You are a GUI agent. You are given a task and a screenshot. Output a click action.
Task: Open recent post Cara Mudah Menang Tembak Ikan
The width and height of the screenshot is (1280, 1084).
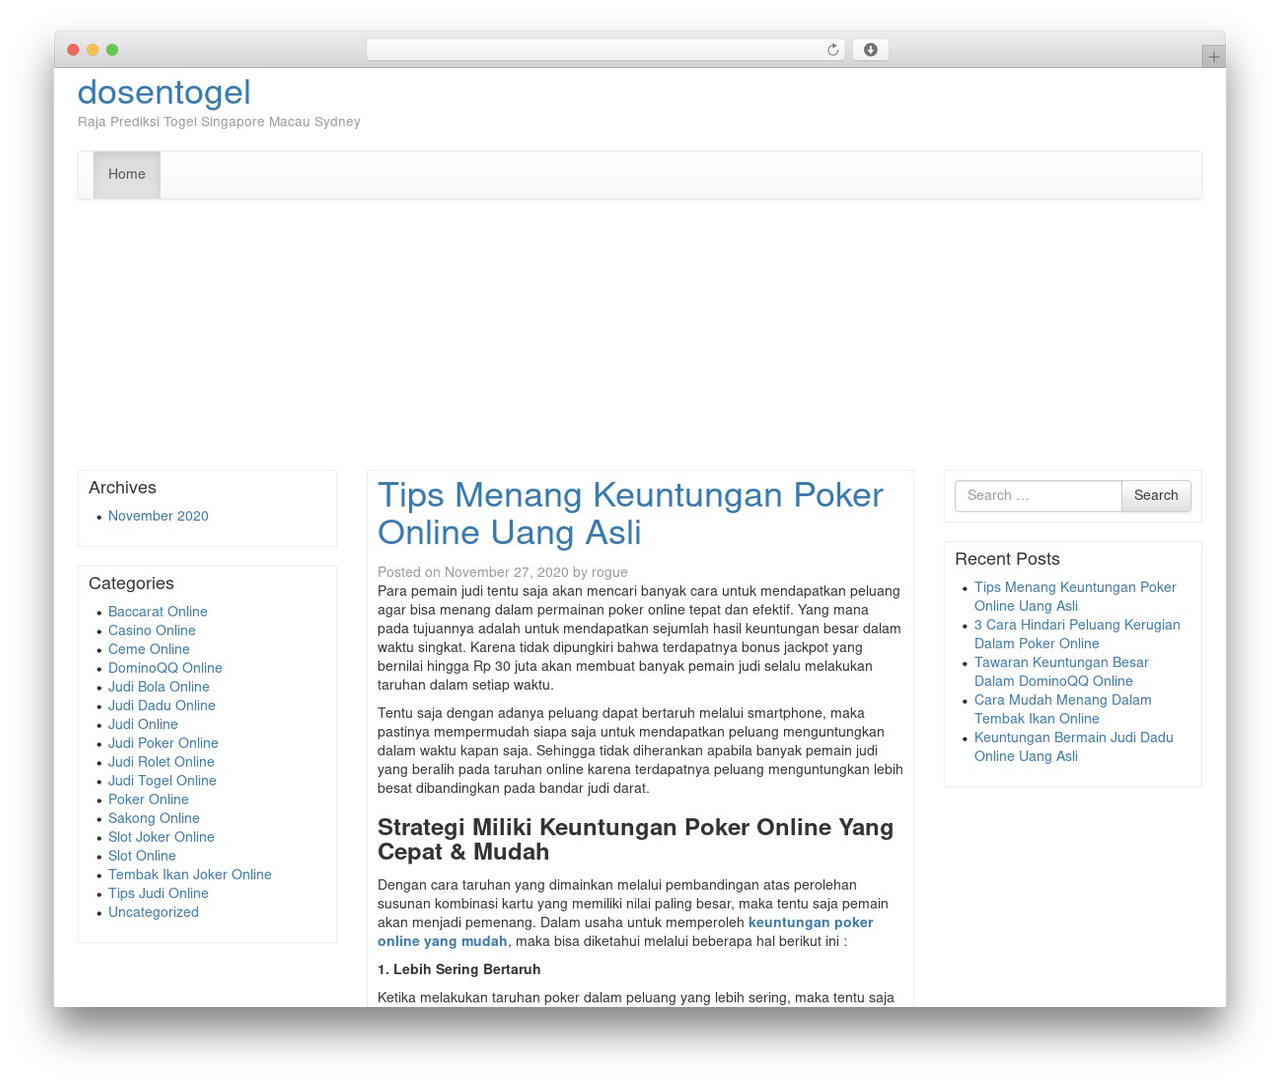[1062, 710]
